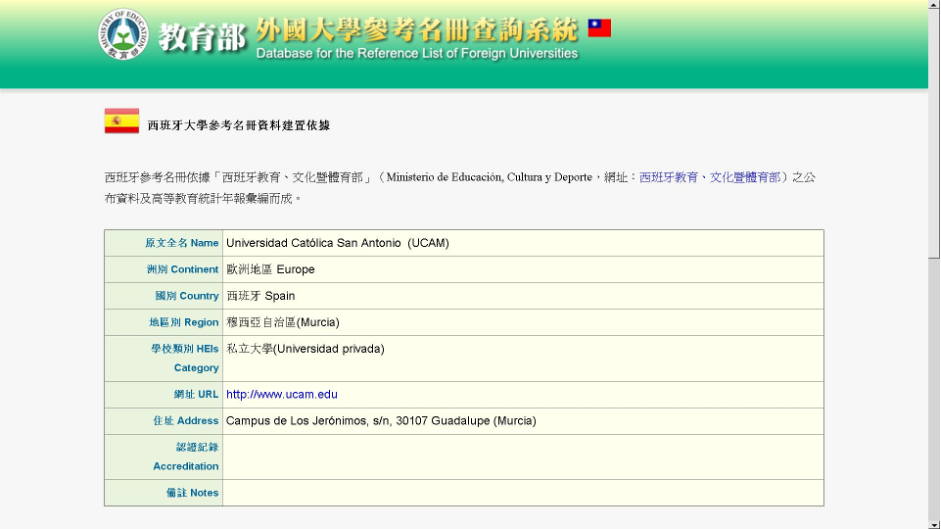Viewport: 941px width, 529px height.
Task: Click the Ministry of Education round logo
Action: coord(123,34)
